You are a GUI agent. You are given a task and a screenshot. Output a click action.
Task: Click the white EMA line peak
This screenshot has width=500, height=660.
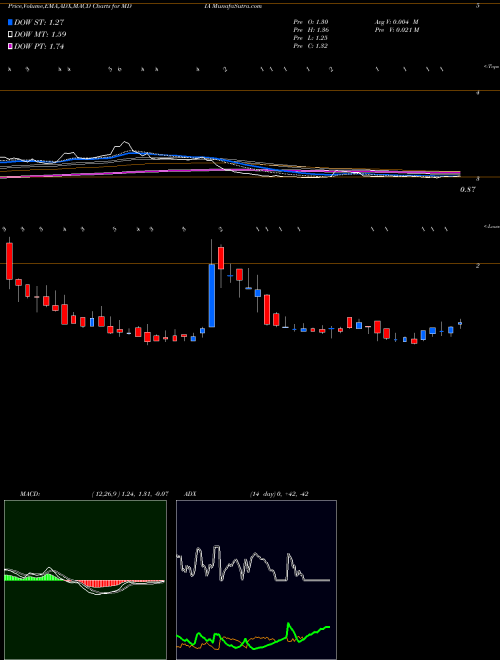[x=125, y=143]
